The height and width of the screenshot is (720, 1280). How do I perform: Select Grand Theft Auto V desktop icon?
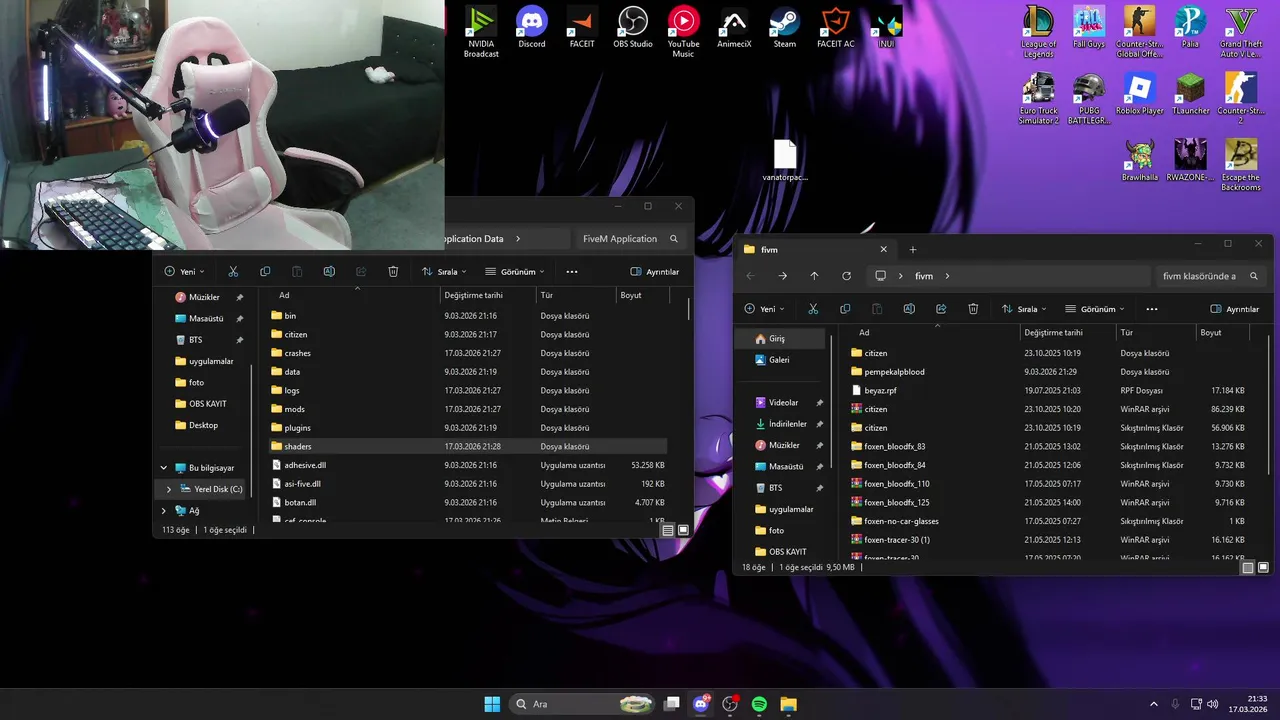1241,32
